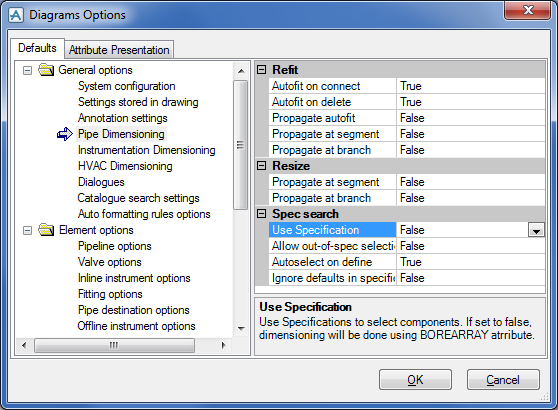Click the application logo in title bar
The image size is (558, 410).
[x=16, y=15]
